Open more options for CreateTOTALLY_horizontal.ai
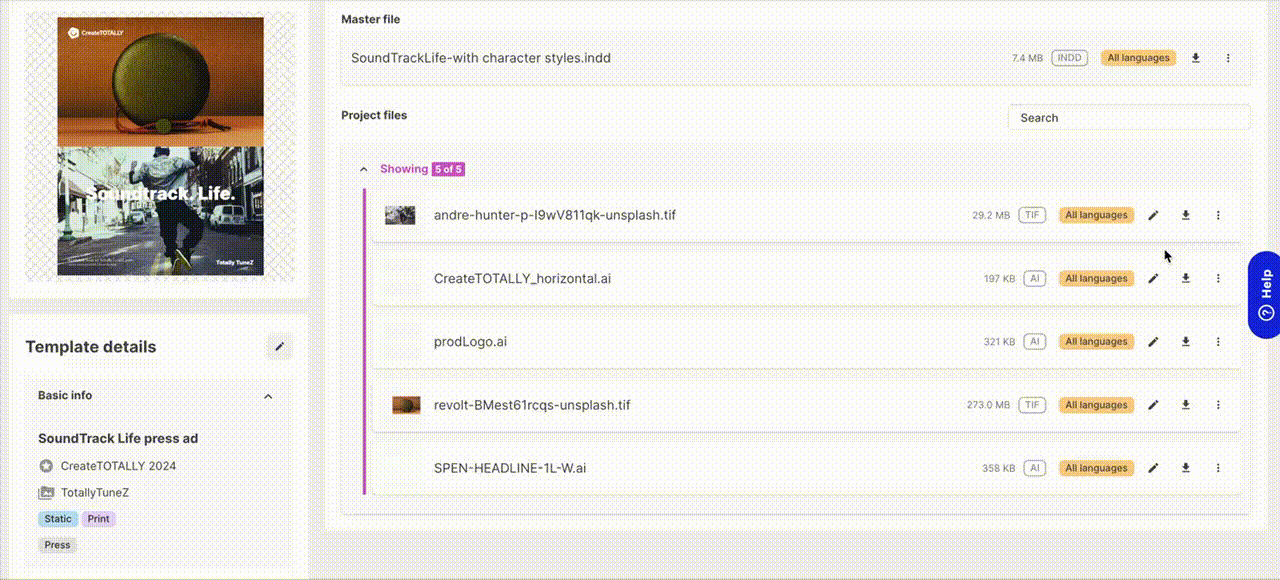The height and width of the screenshot is (580, 1280). coord(1218,278)
